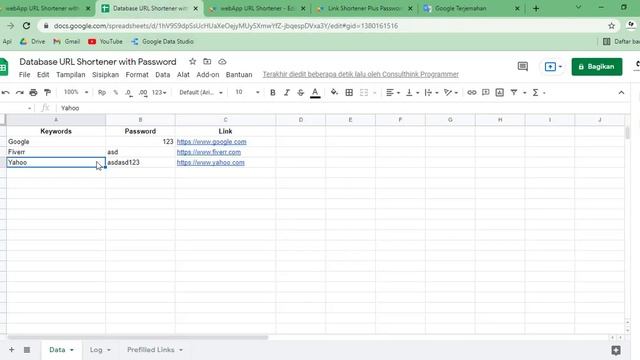
Task: Decrease decimal places
Action: (129, 93)
